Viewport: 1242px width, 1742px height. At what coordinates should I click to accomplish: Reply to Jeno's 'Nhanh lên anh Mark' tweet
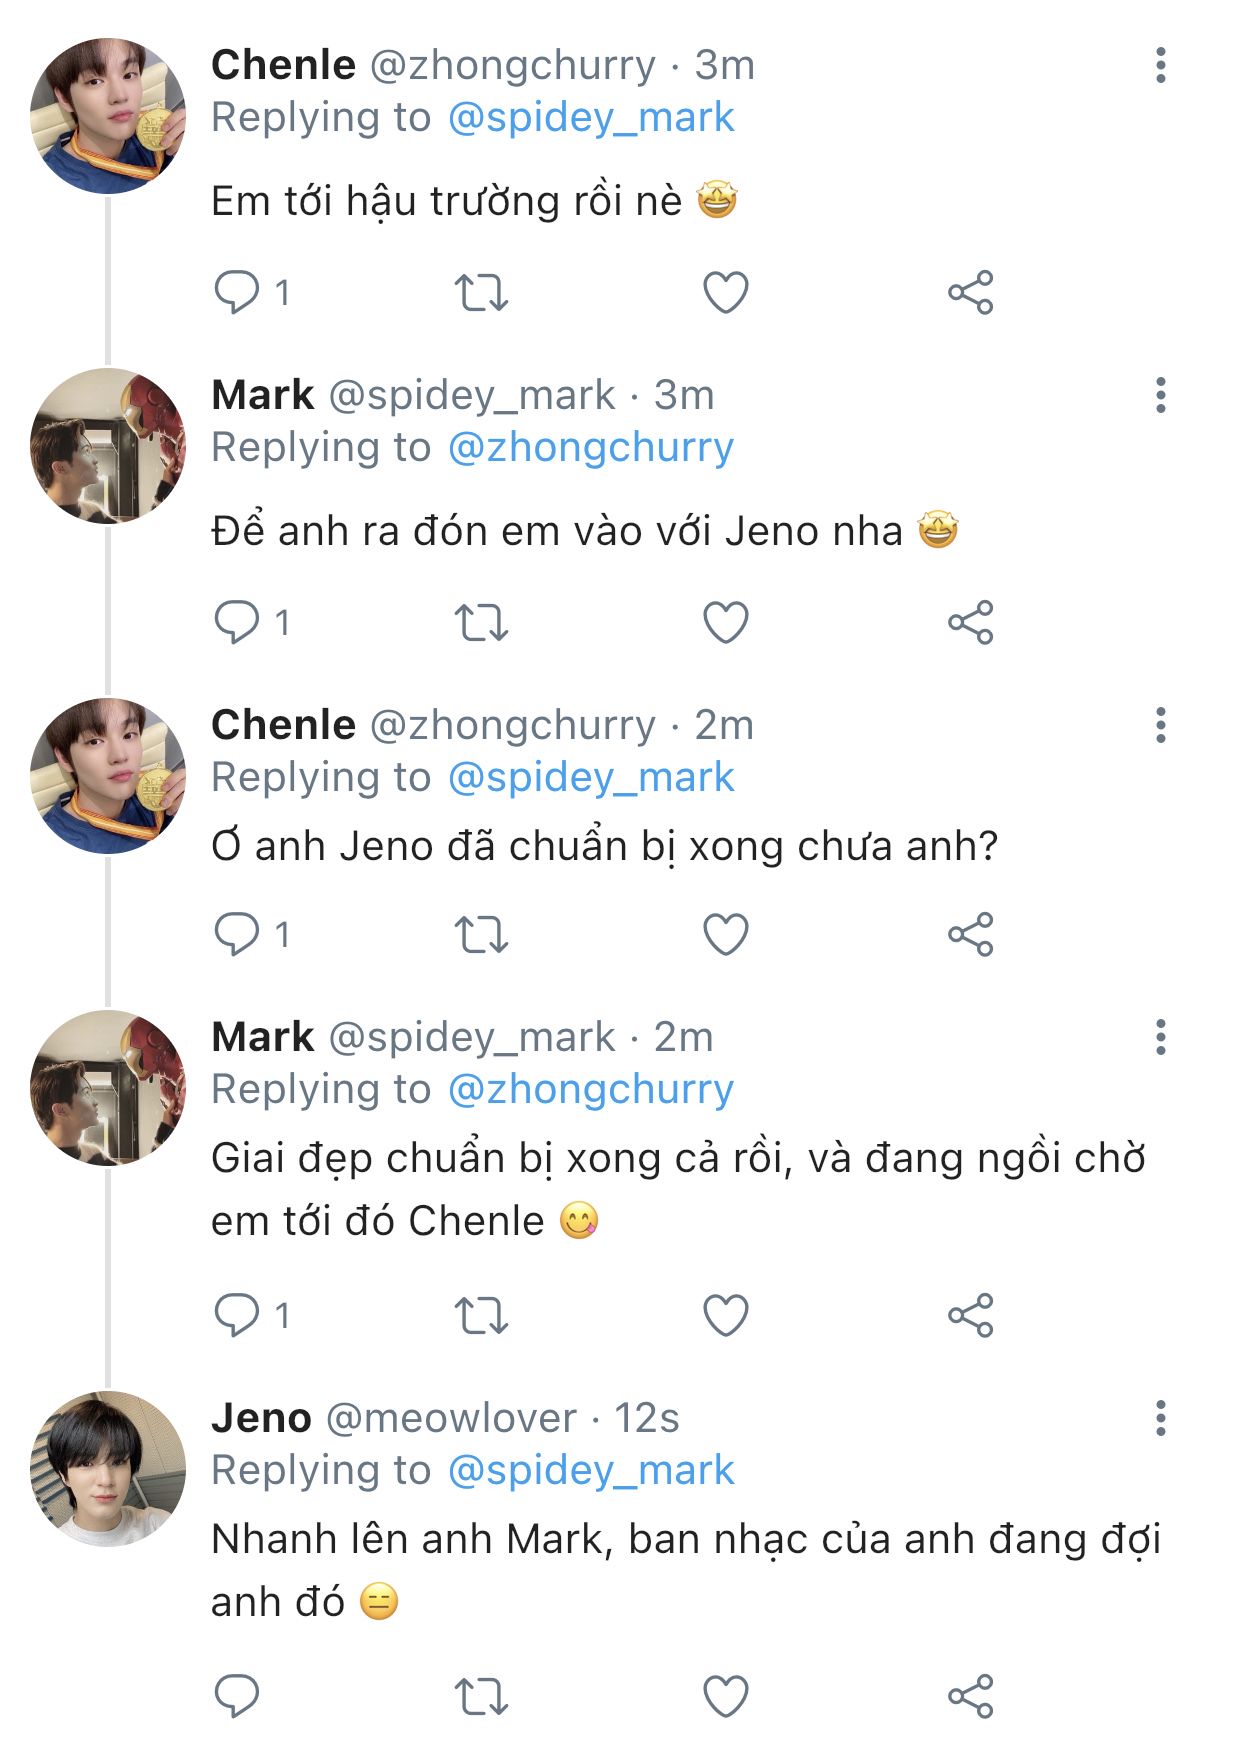pos(237,1696)
